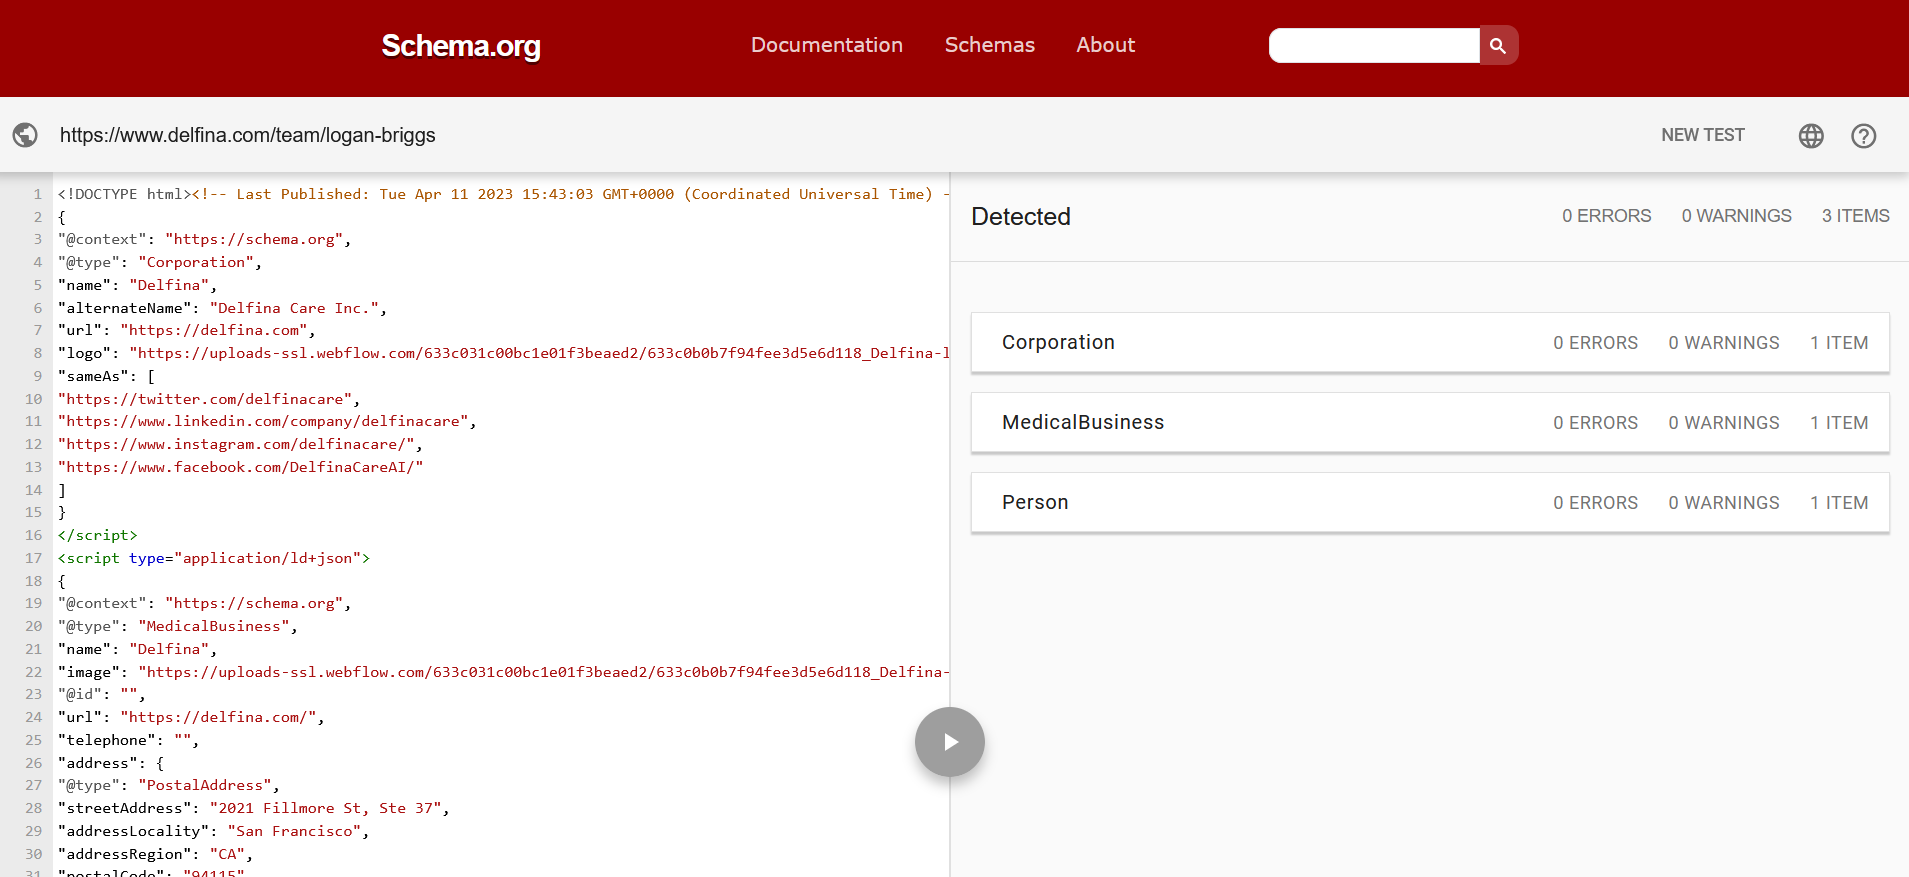Click the Schema.org logo
1909x877 pixels.
coord(461,46)
